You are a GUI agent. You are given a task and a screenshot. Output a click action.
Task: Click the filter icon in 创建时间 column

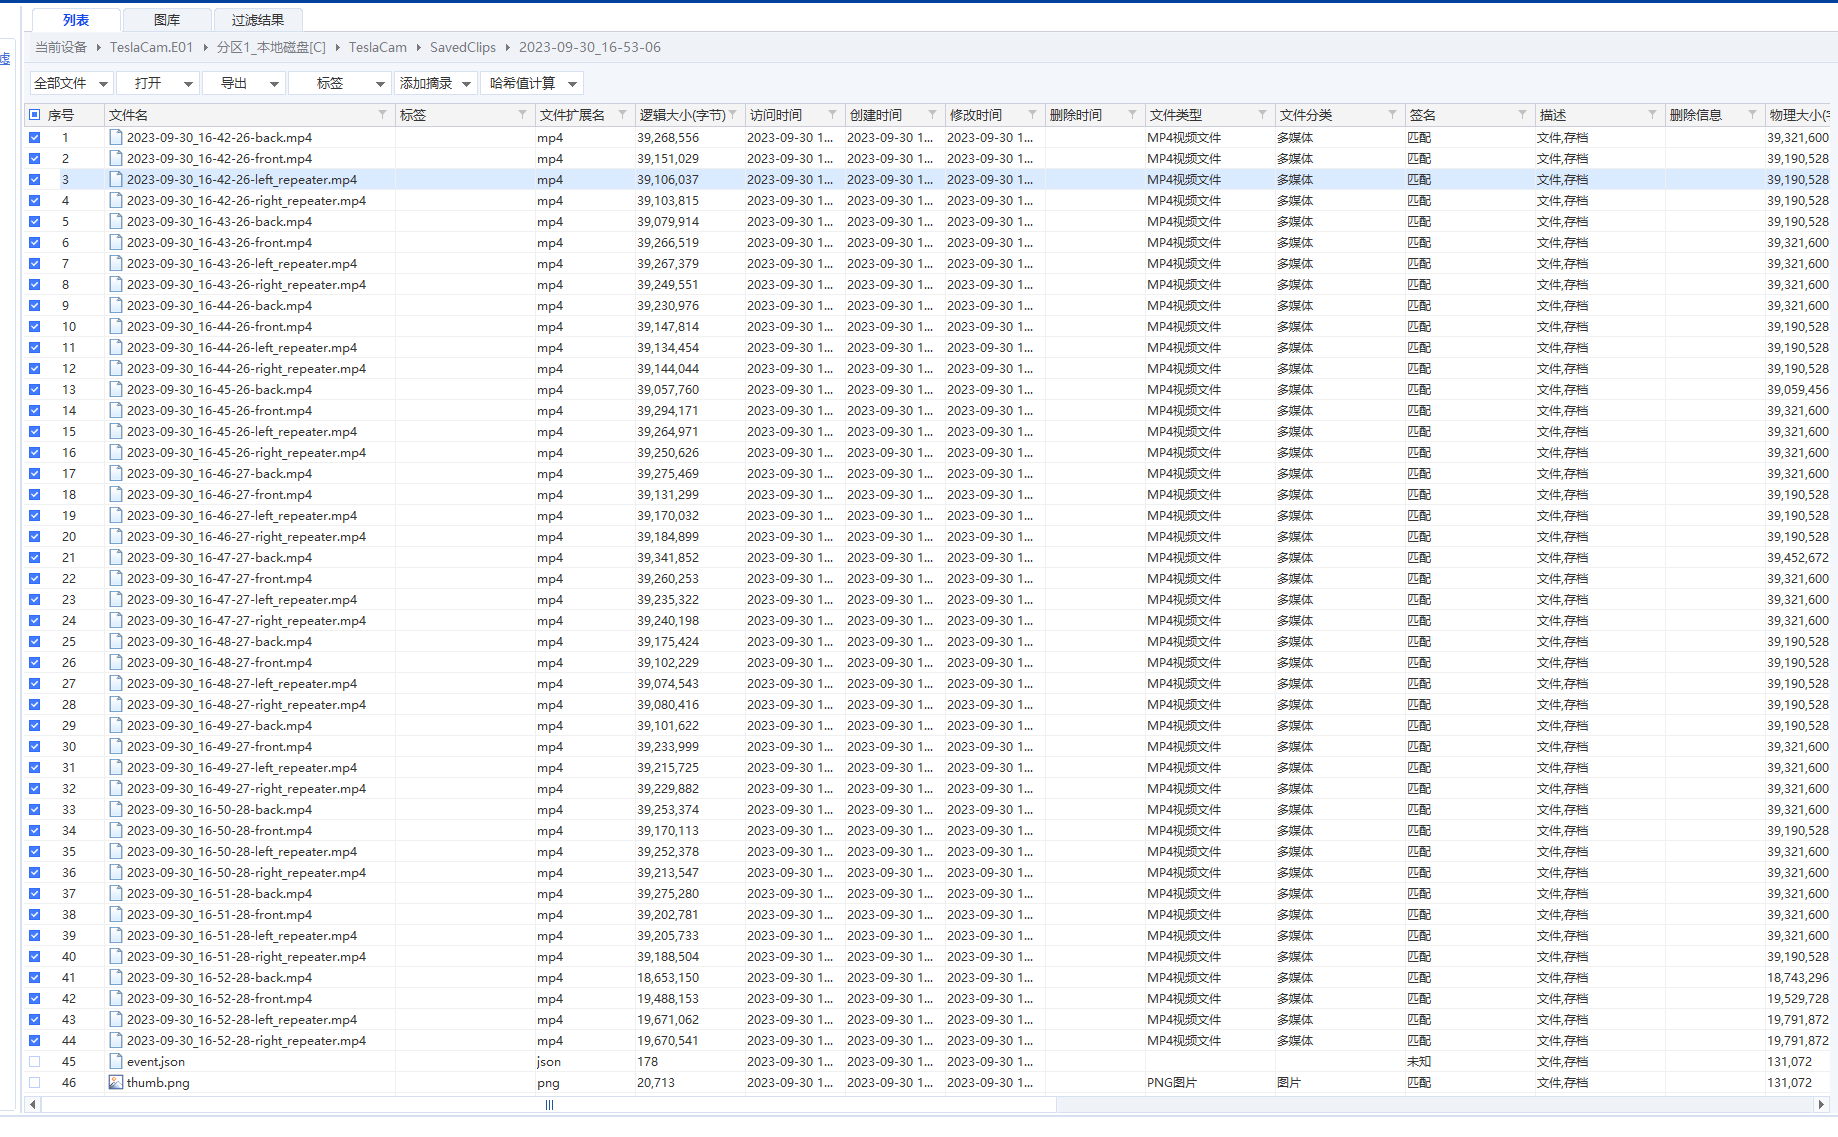tap(933, 115)
